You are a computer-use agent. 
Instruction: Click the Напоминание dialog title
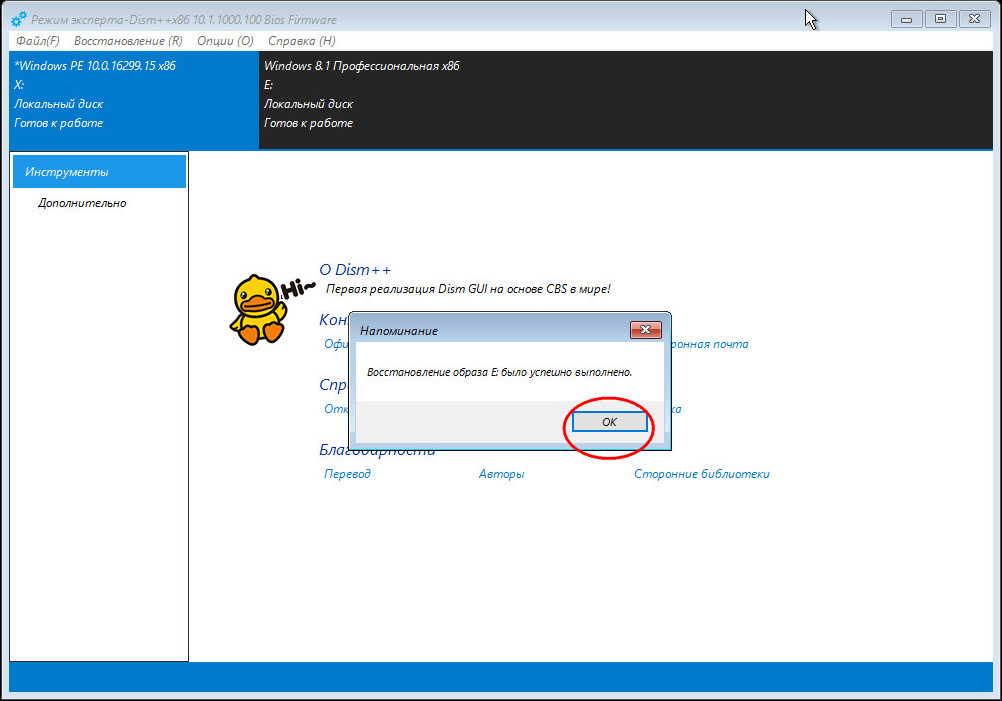[399, 331]
